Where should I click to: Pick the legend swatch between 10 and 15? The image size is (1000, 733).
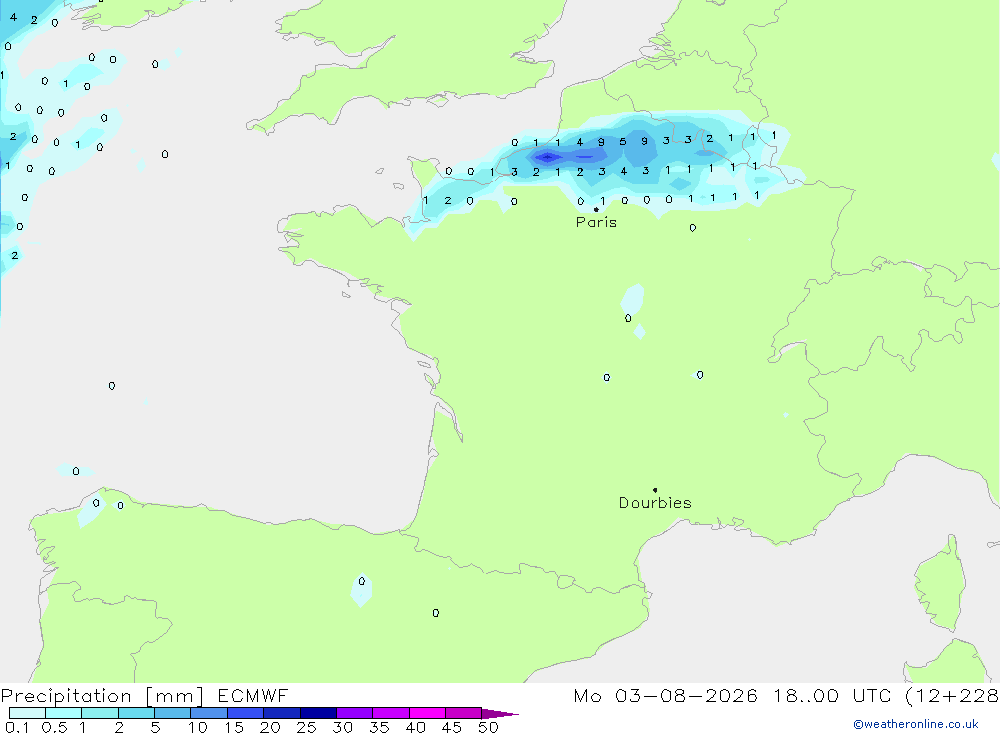[209, 713]
